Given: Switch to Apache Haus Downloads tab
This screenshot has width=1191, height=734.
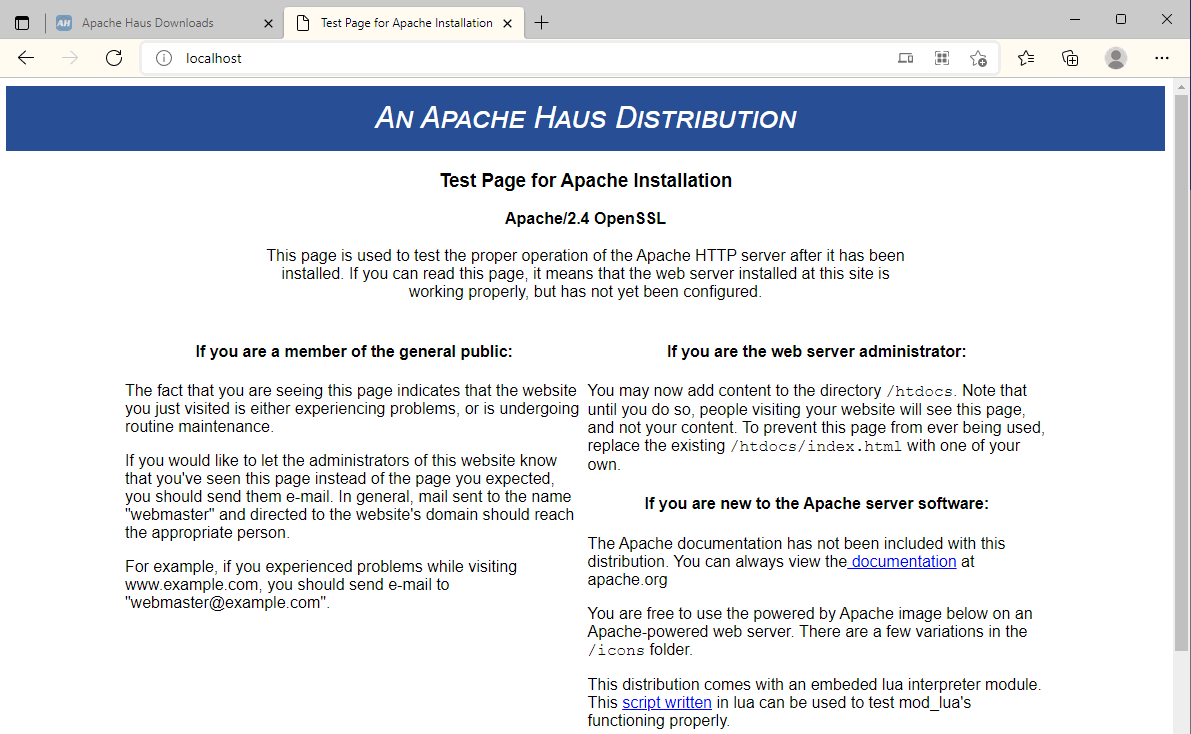Looking at the screenshot, I should tap(148, 23).
